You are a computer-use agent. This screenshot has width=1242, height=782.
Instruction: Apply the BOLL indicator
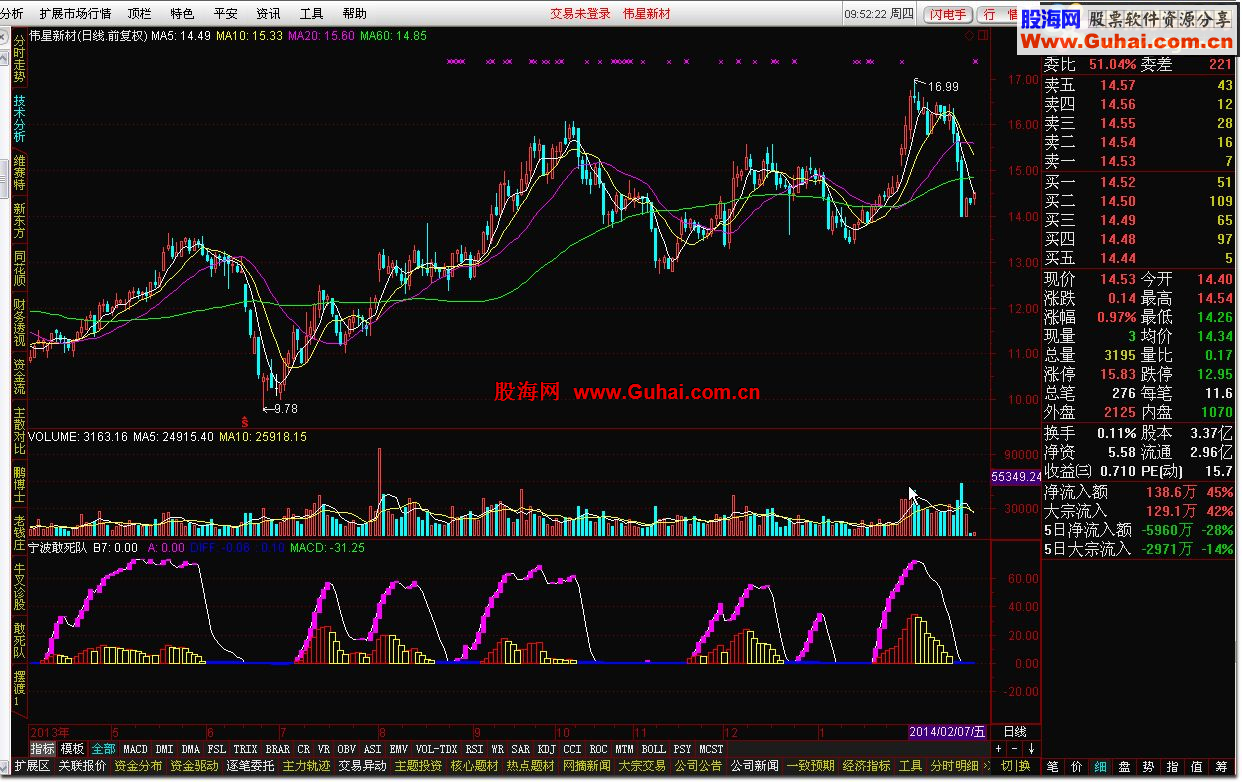[x=654, y=749]
